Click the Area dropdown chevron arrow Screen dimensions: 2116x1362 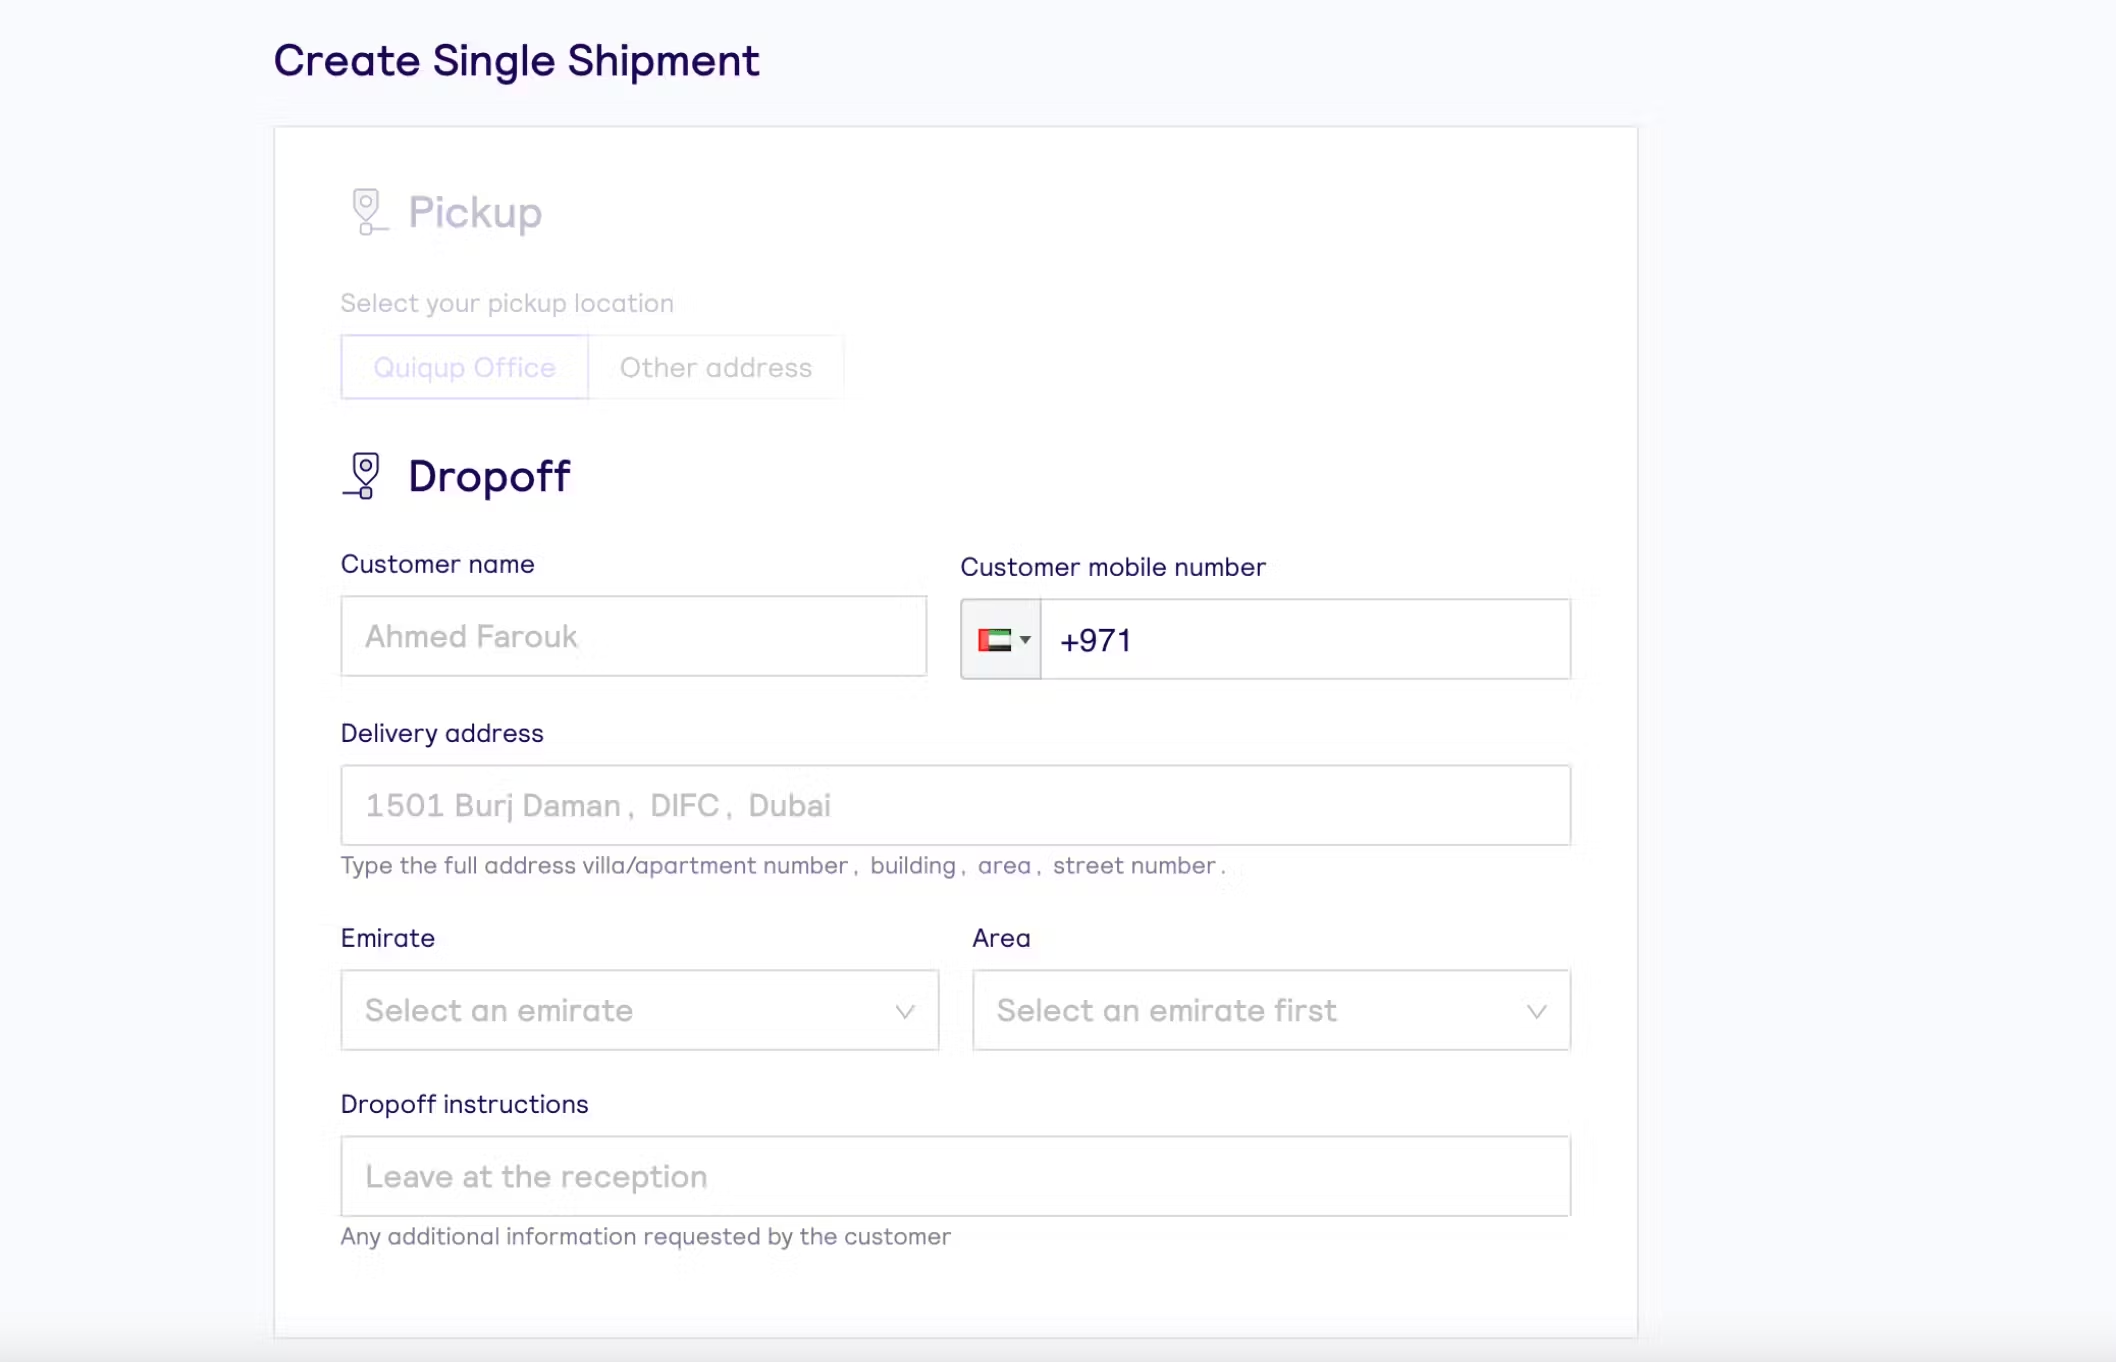point(1536,1012)
